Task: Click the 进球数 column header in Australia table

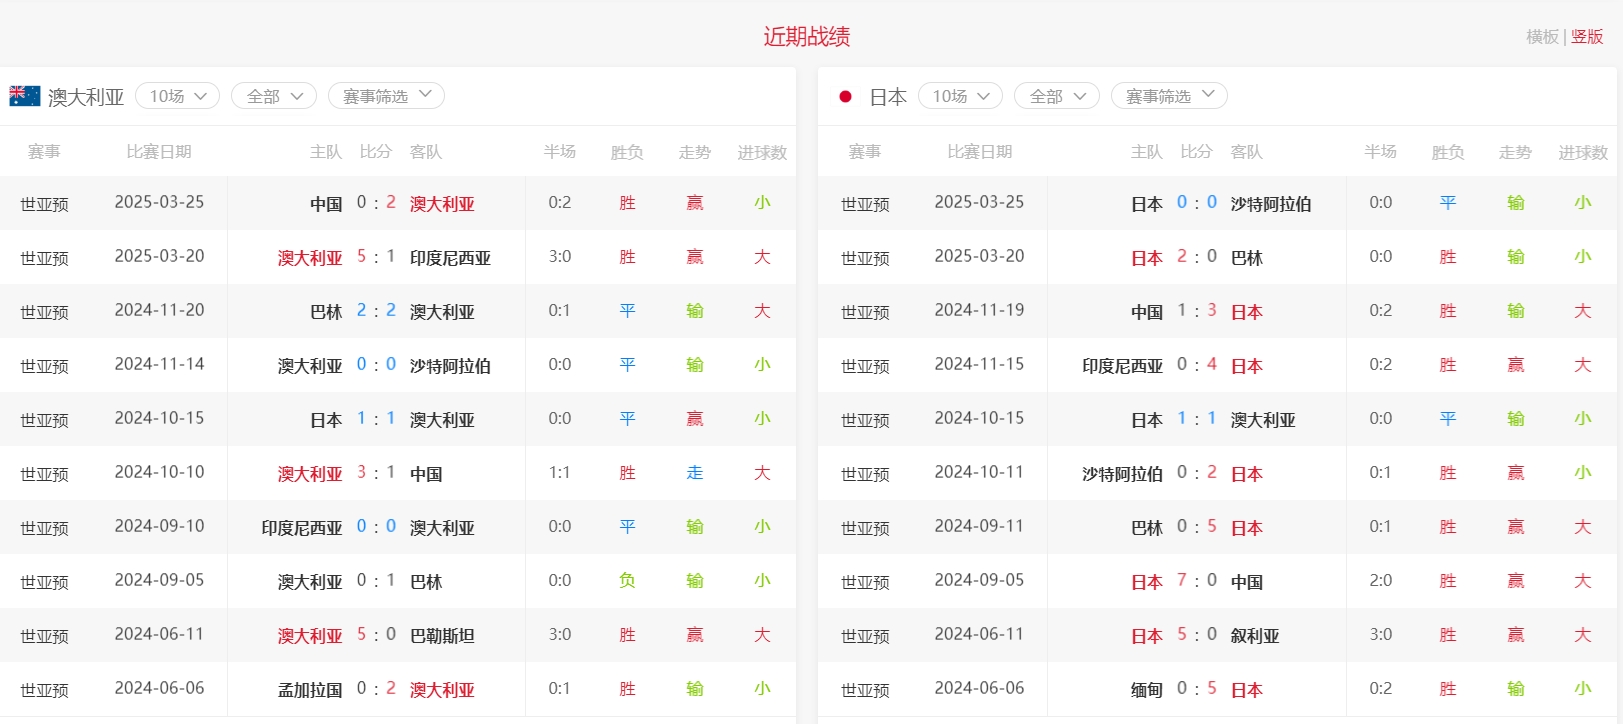Action: (x=762, y=152)
